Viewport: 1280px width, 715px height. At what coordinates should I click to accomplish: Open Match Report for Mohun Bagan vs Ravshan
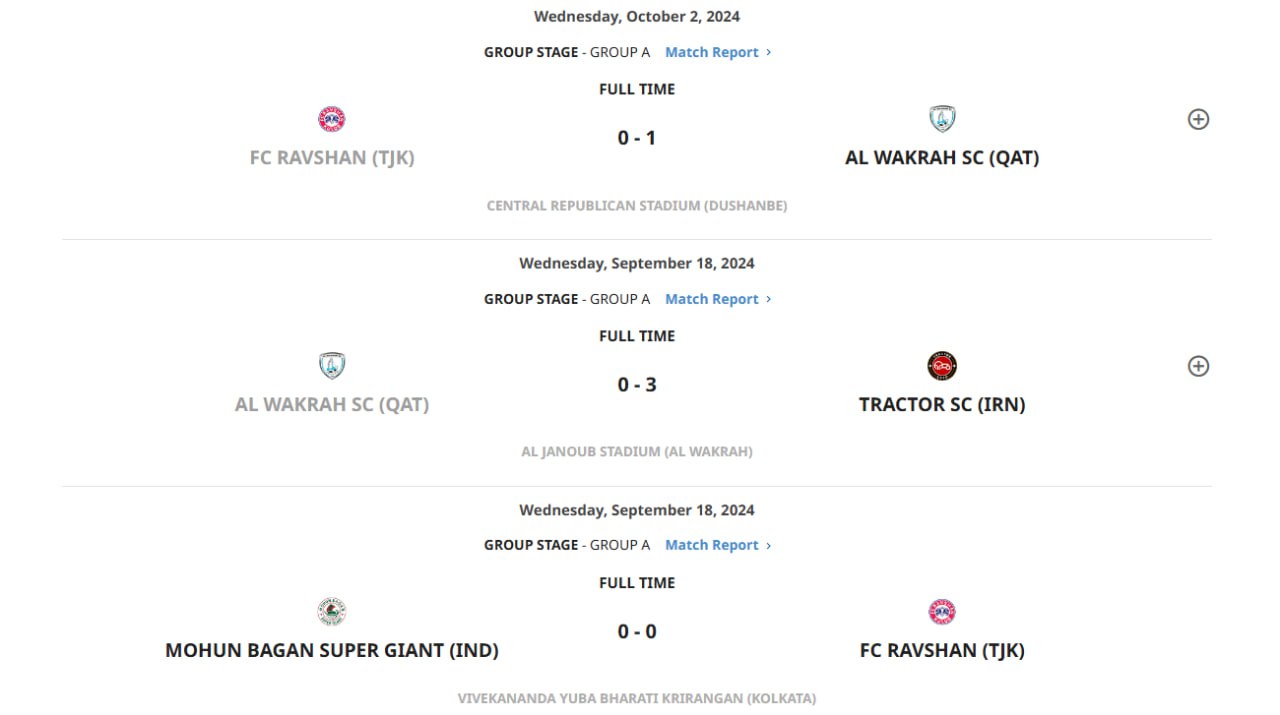click(718, 545)
